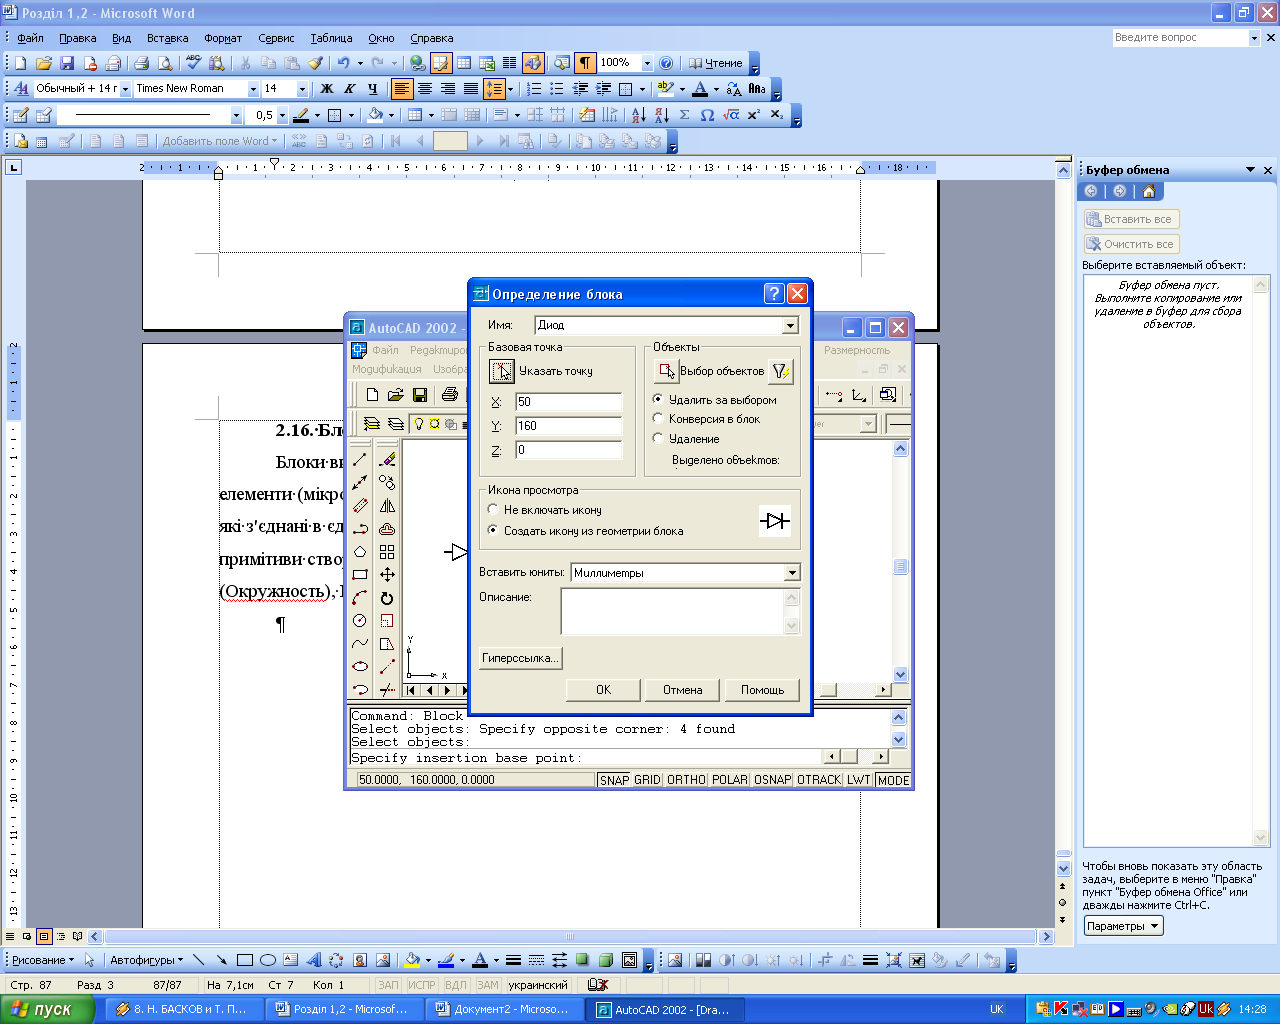Click the clipboard pane home icon
Screen dimensions: 1280x1024
pos(1148,191)
